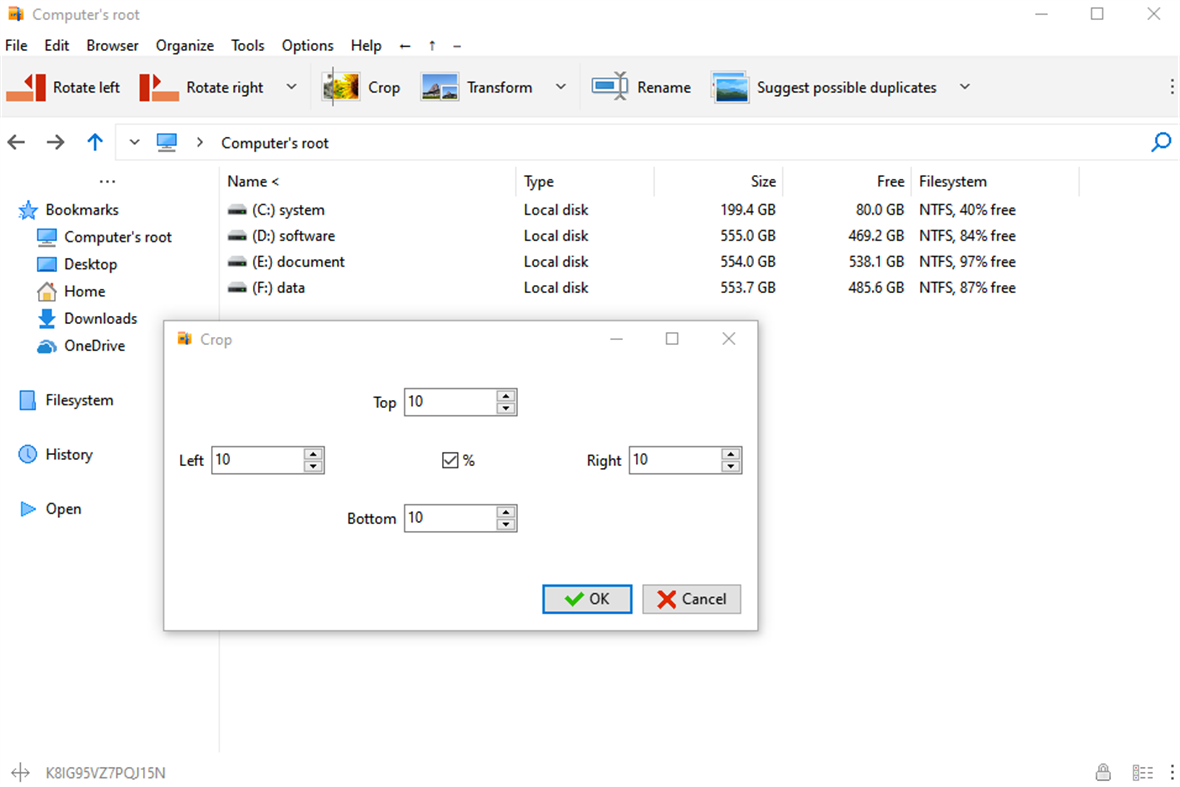This screenshot has width=1180, height=787.
Task: Open search with the magnifier icon
Action: click(1161, 142)
